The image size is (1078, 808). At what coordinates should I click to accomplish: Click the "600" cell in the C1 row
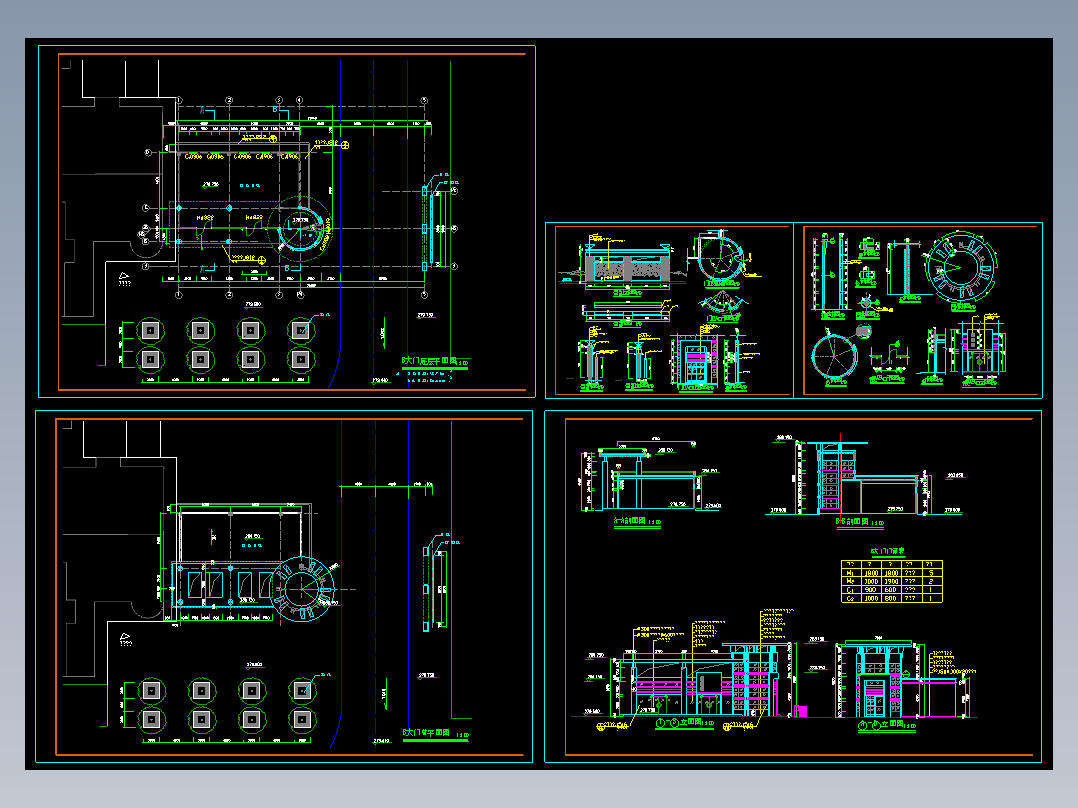coord(892,589)
